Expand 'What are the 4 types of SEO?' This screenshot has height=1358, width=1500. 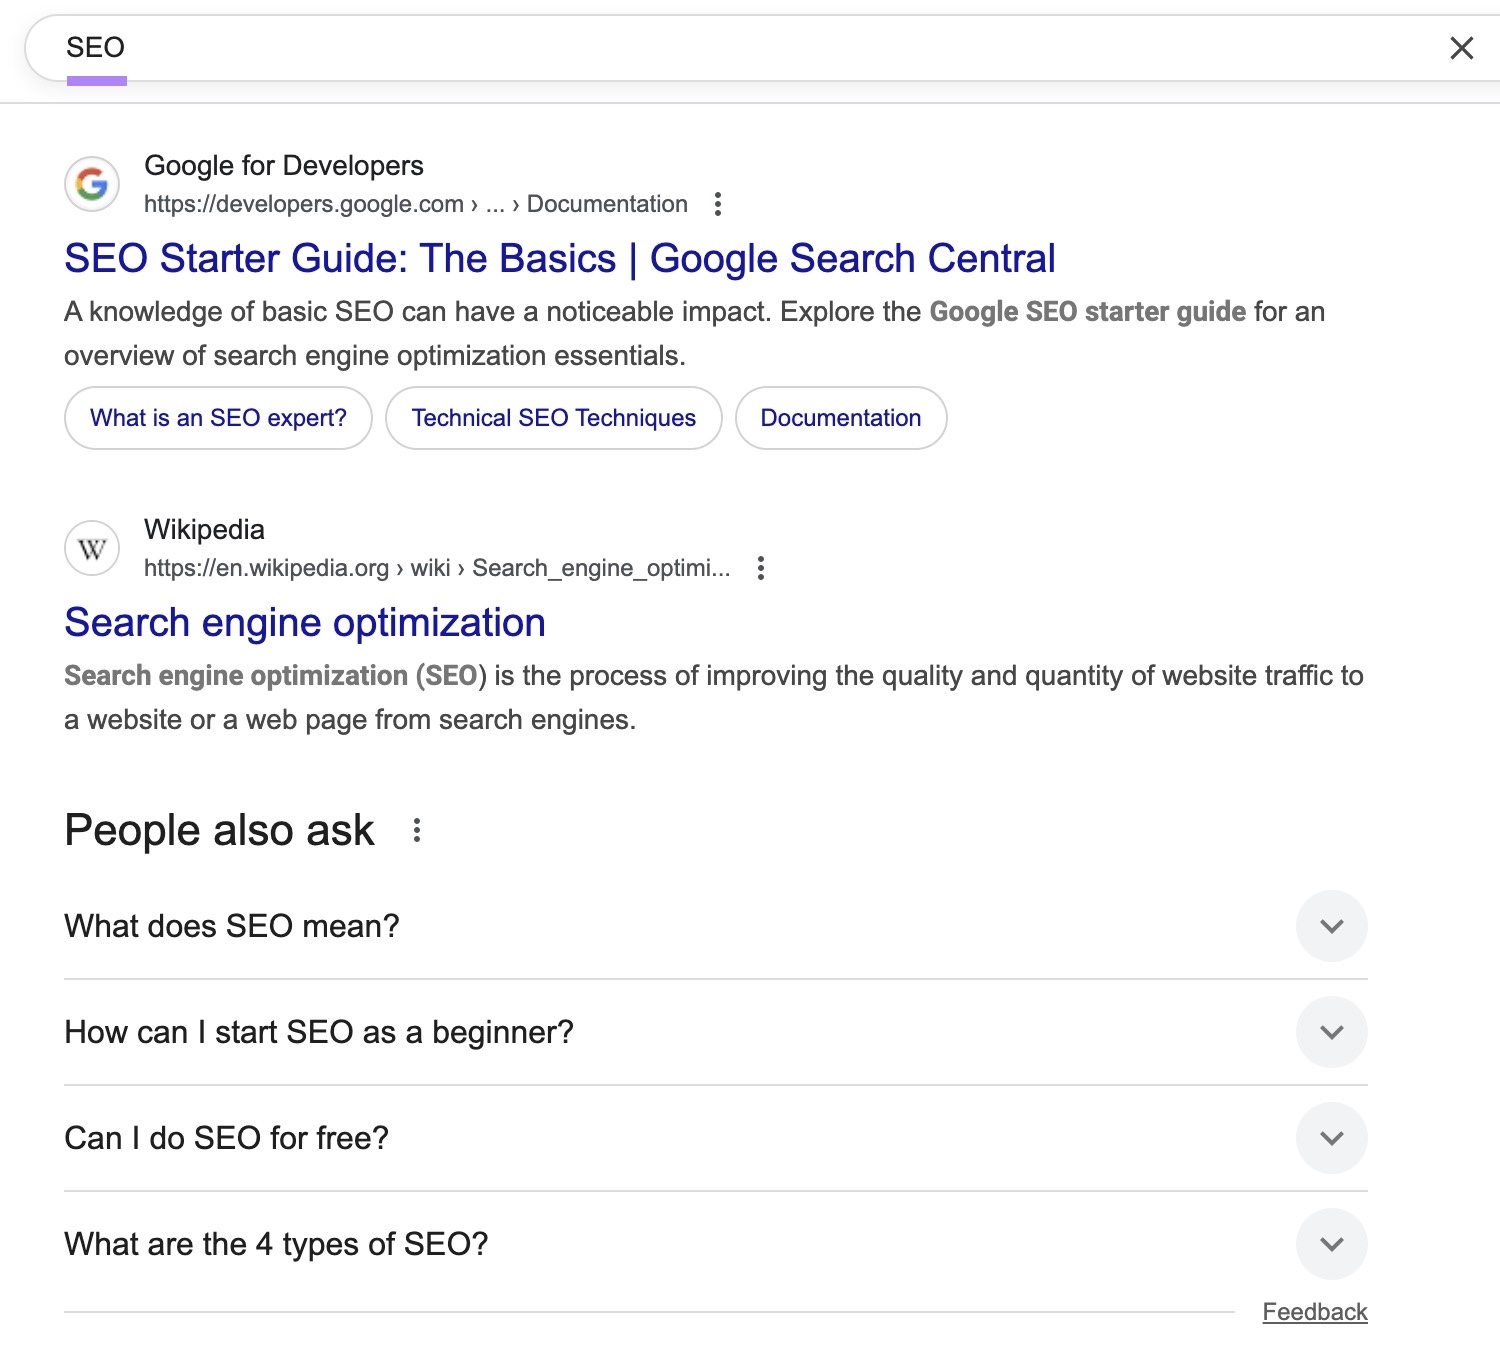1331,1244
